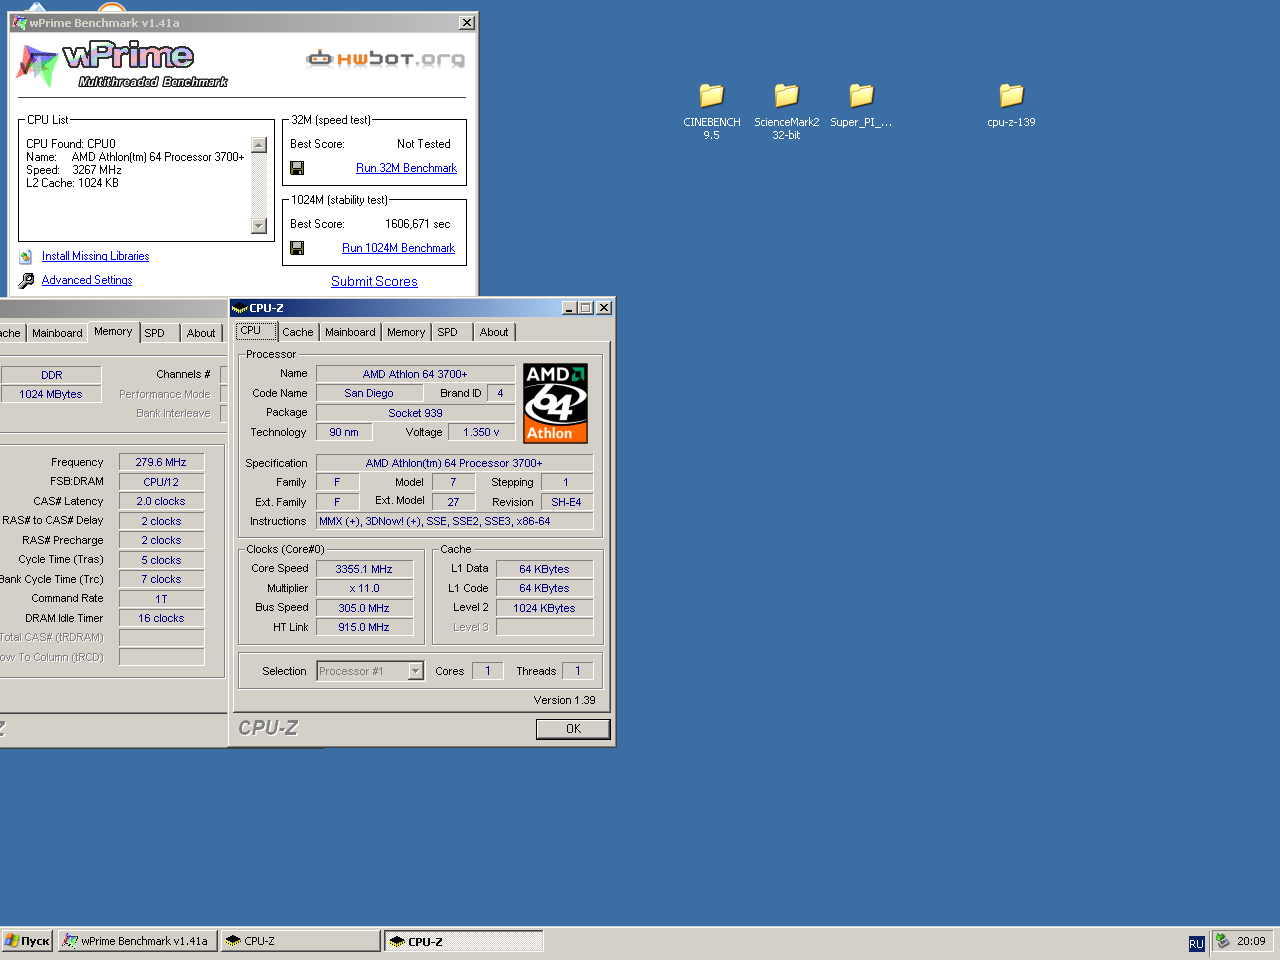Open the Start (Пуск) menu
Screen dimensions: 1280x960
coord(28,941)
